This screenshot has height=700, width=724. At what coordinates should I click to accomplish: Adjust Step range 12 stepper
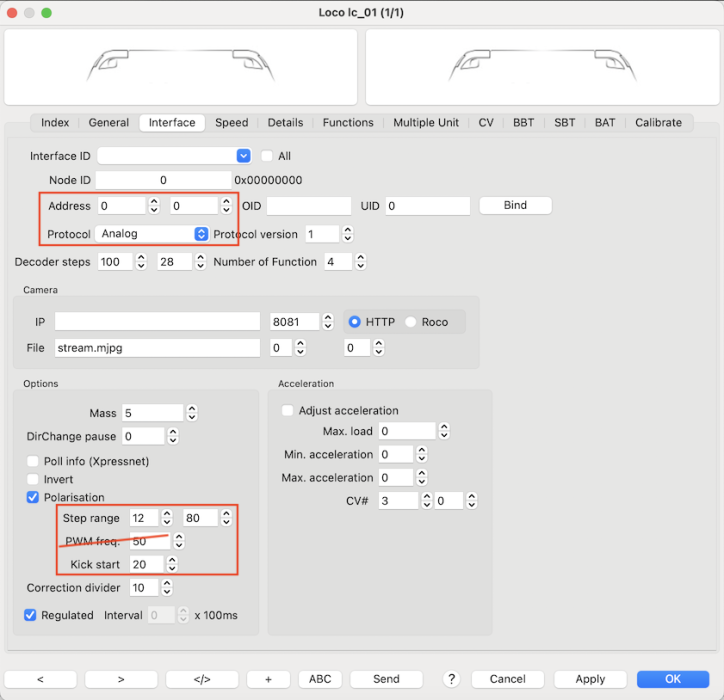coord(167,518)
